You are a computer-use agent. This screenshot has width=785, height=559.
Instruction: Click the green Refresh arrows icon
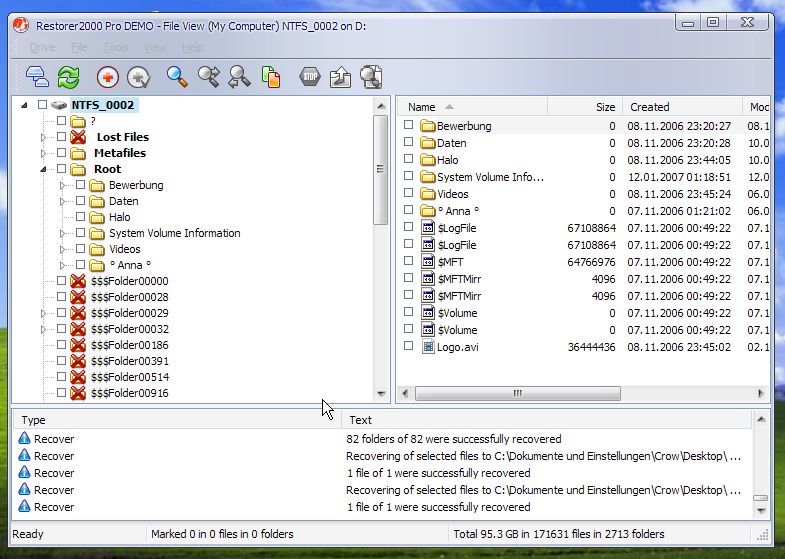click(69, 77)
